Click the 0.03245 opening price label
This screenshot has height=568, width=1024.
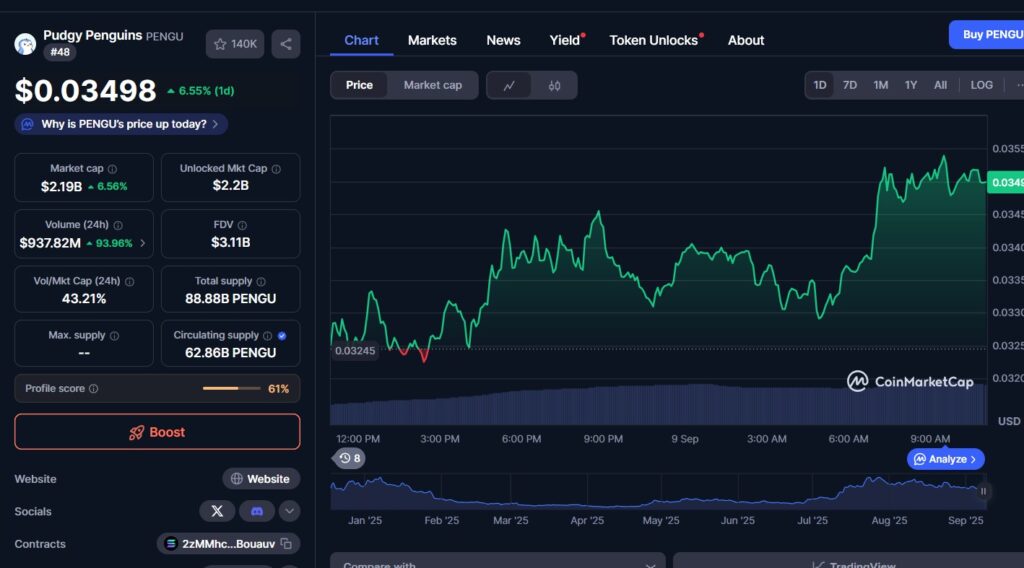(355, 351)
